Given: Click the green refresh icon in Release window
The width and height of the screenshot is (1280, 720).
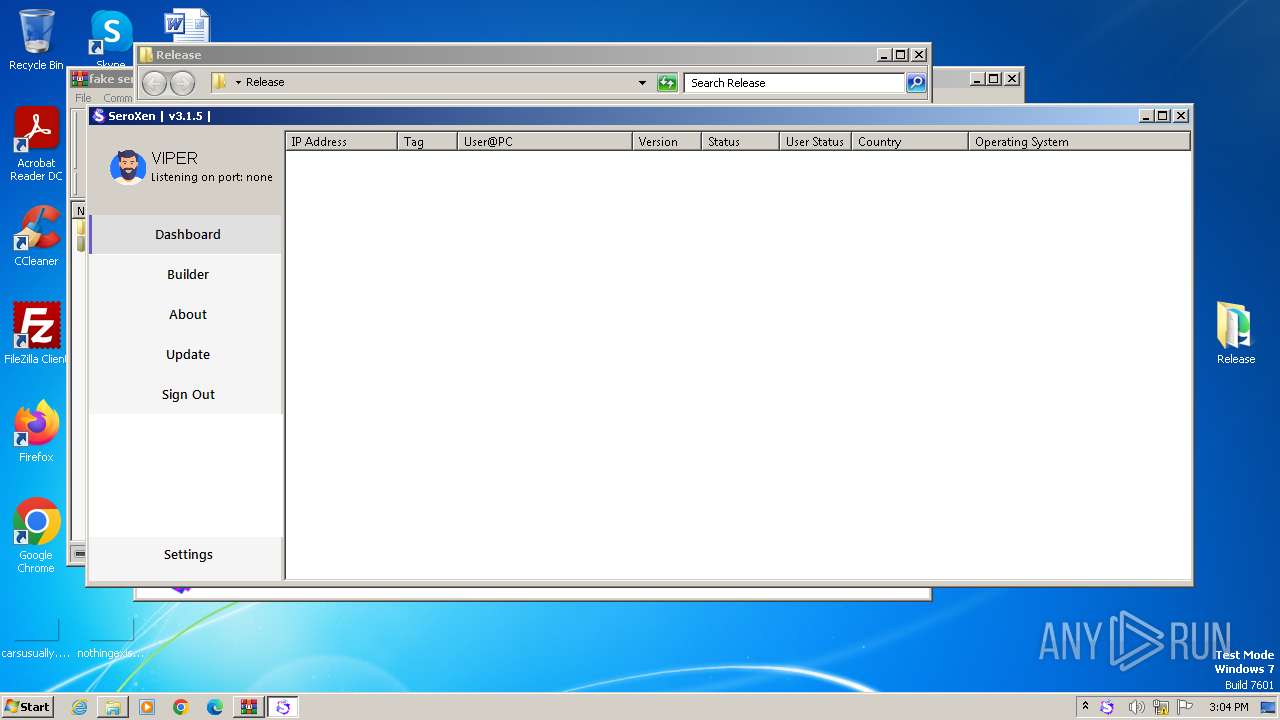Looking at the screenshot, I should click(x=667, y=83).
